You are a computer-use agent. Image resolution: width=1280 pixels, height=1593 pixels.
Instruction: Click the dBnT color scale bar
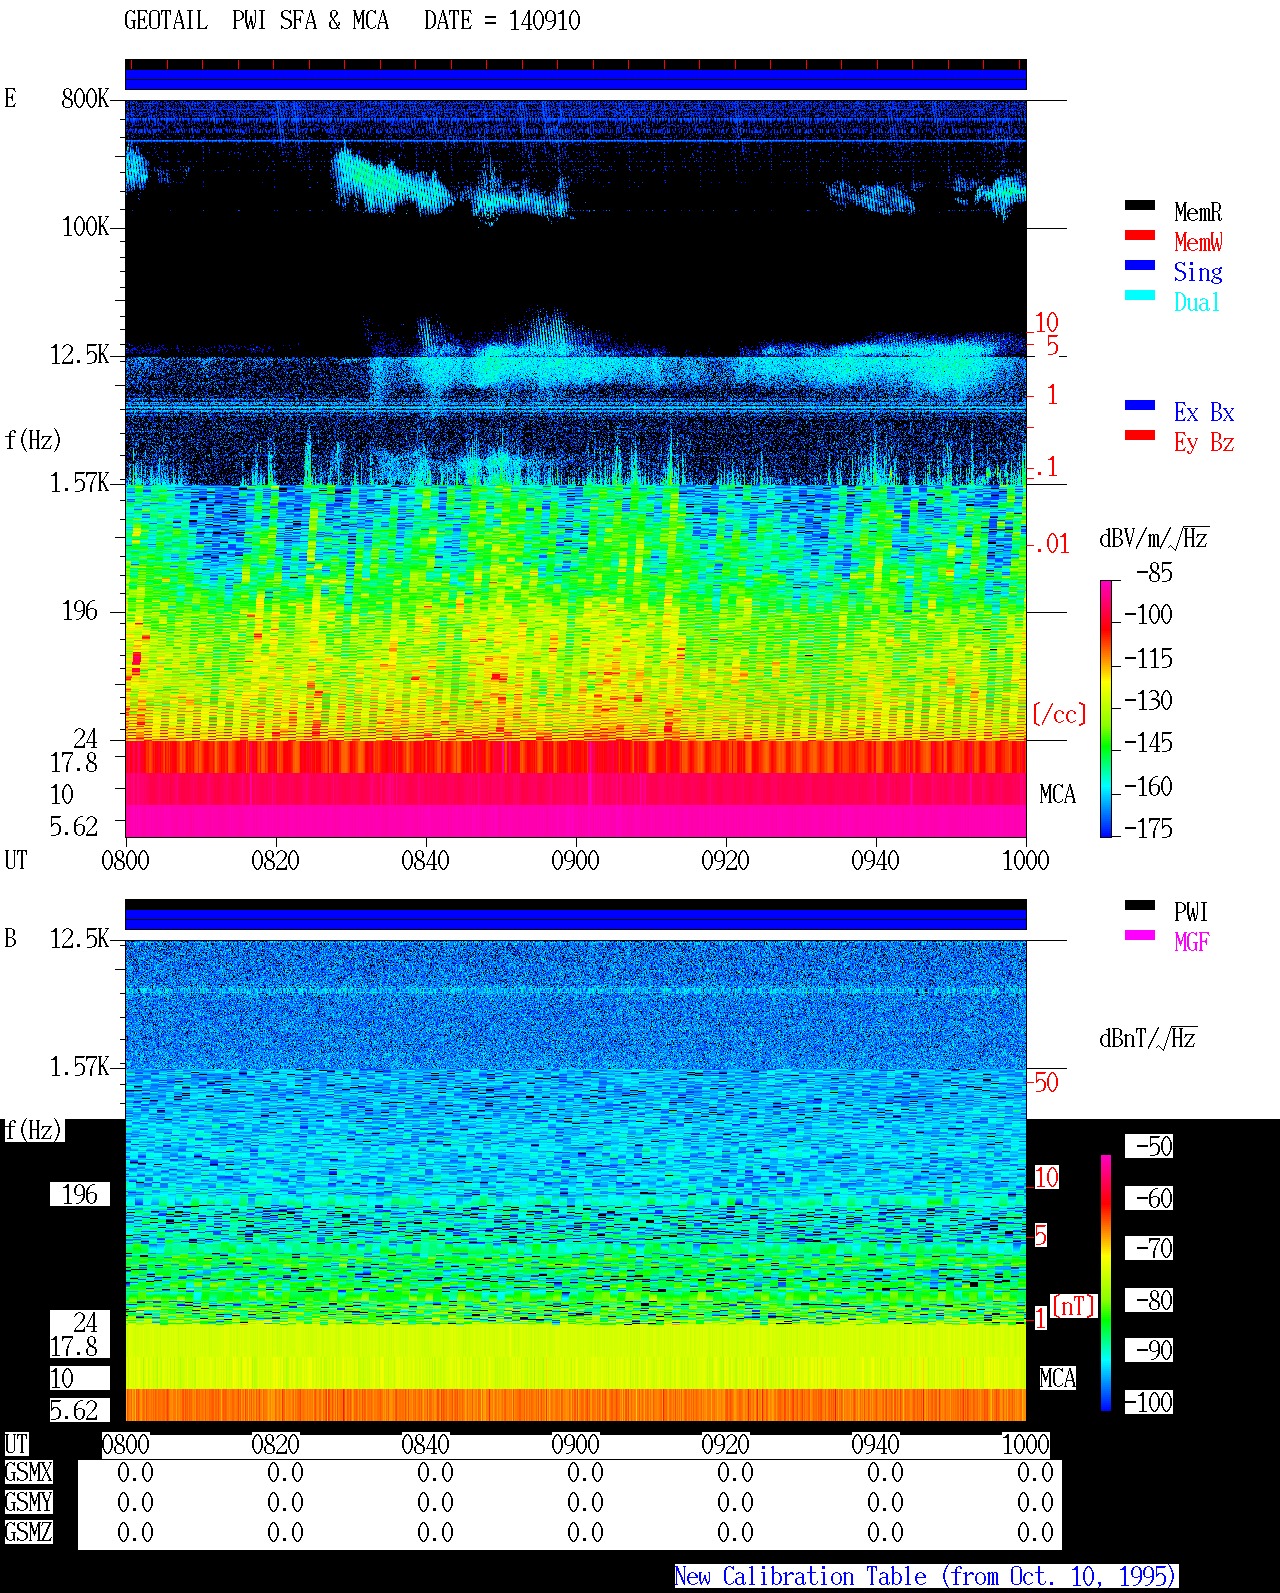pyautogui.click(x=1106, y=1283)
